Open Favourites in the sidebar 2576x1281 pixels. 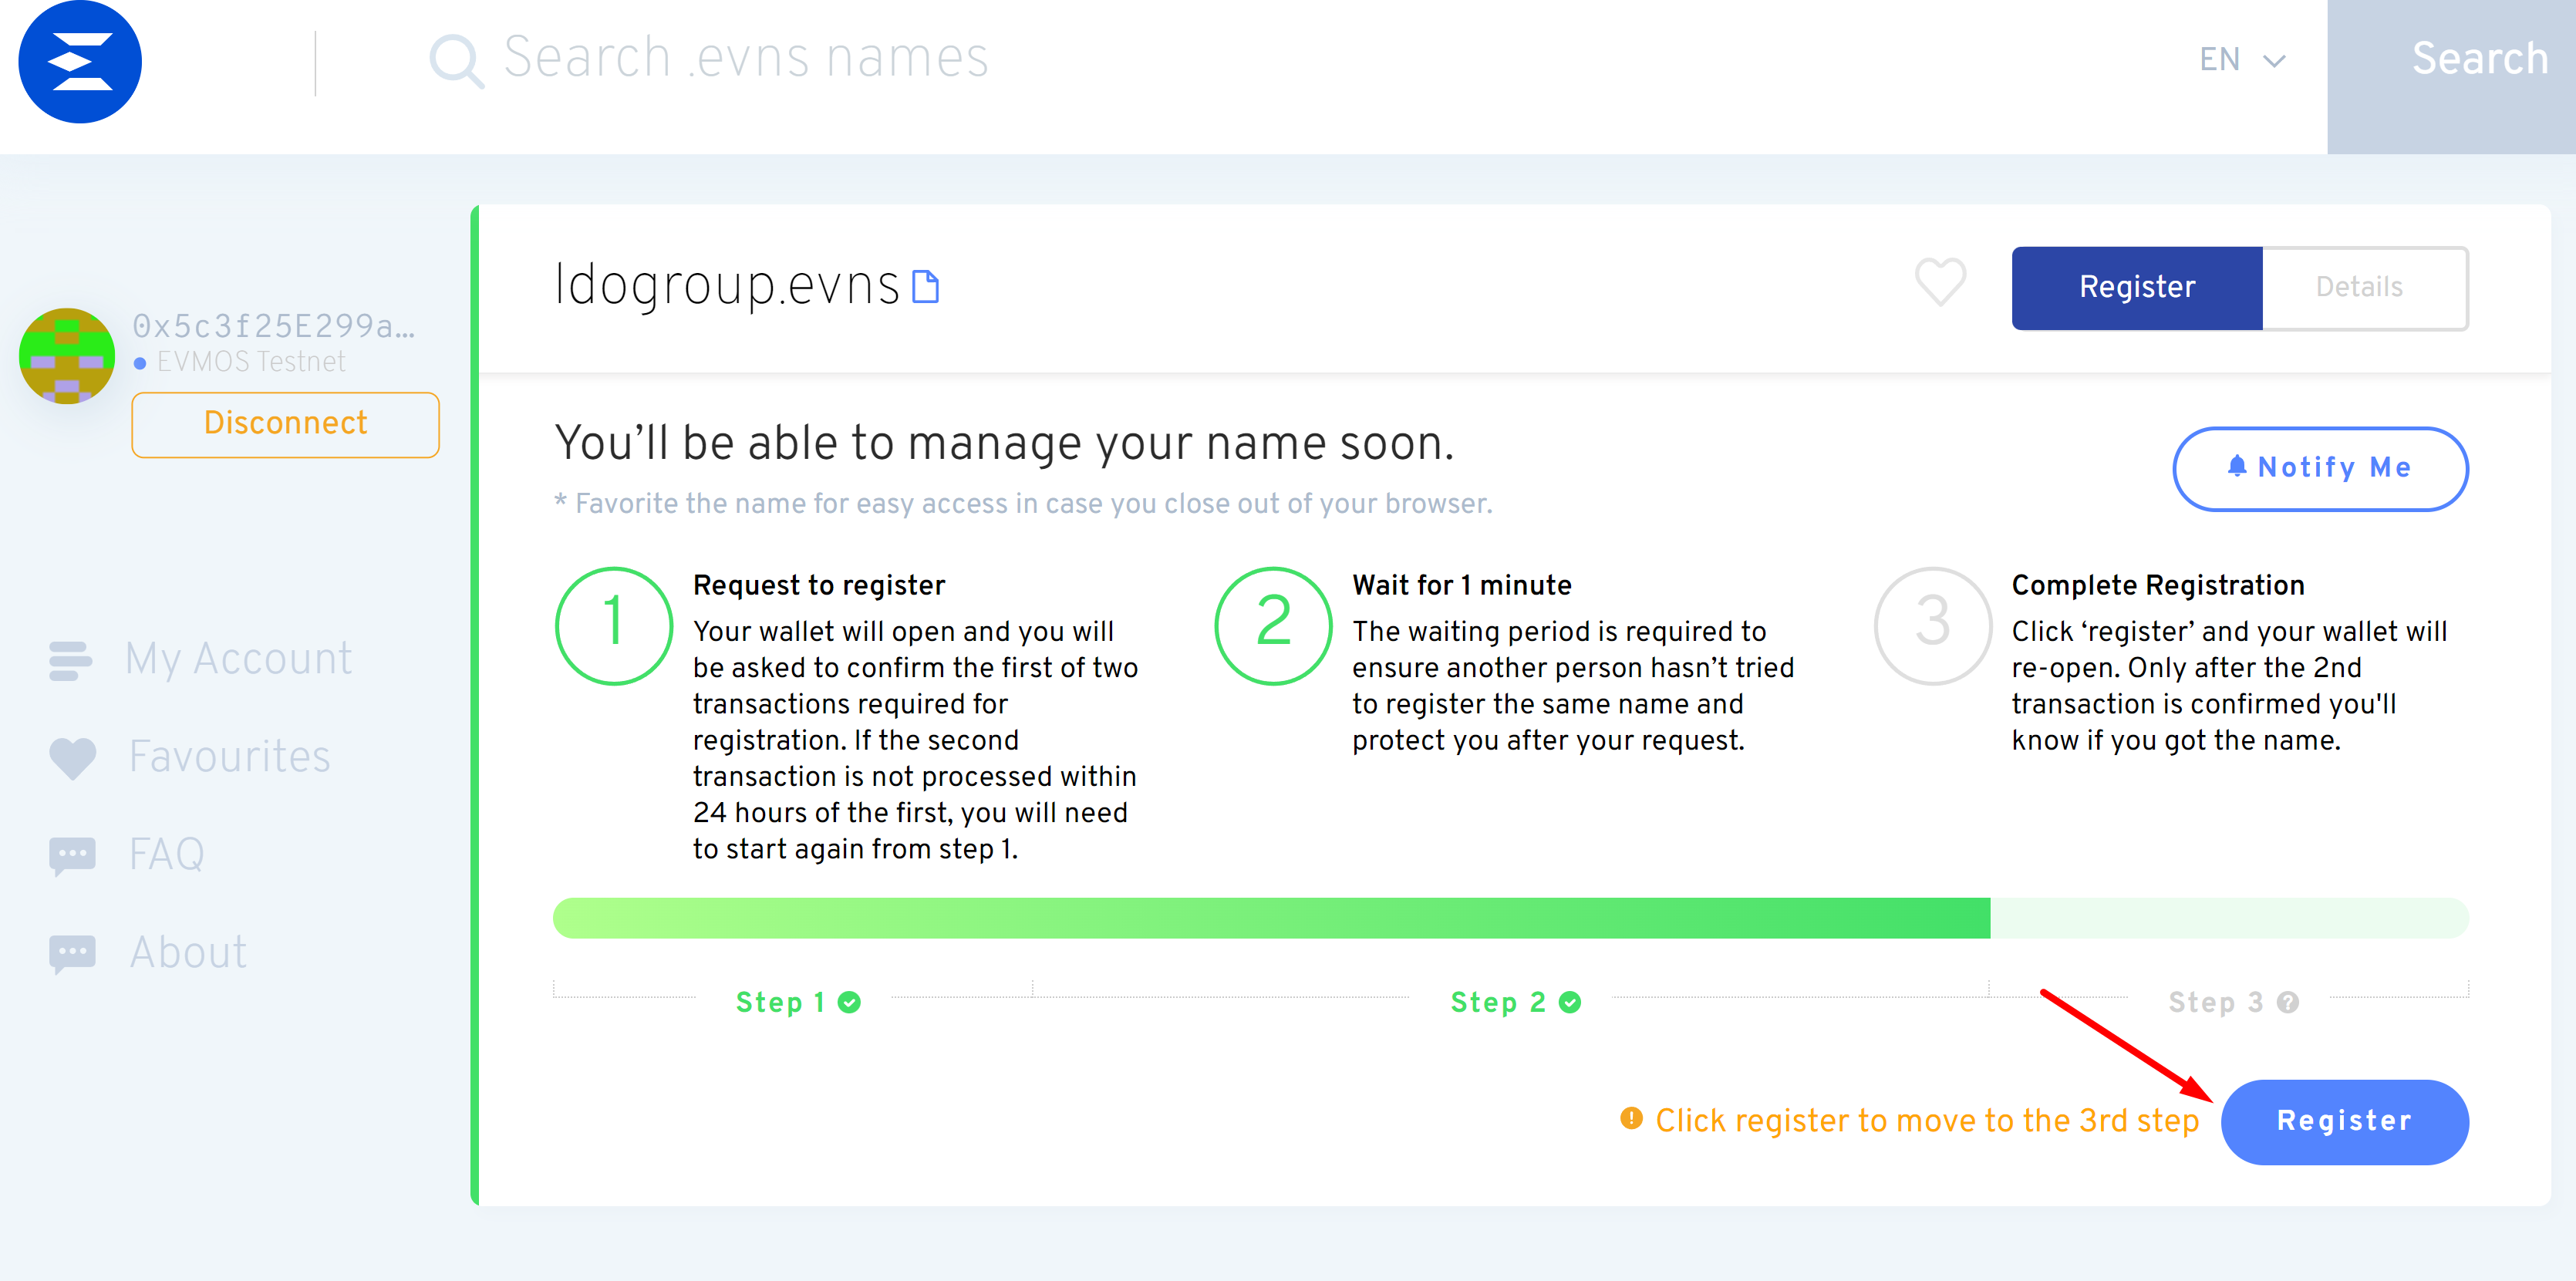click(x=229, y=757)
